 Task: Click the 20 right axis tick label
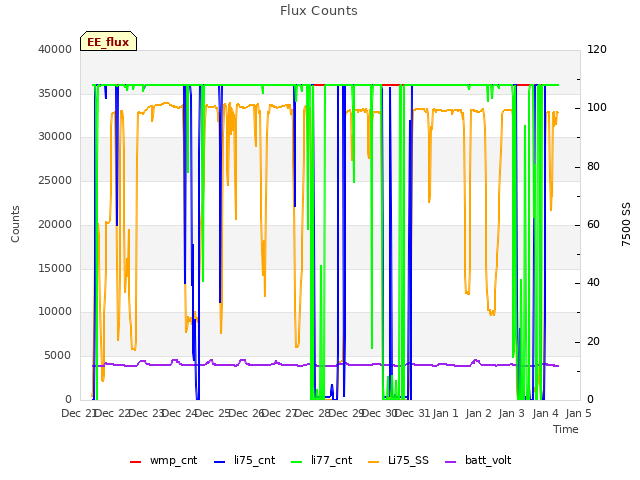(x=593, y=341)
